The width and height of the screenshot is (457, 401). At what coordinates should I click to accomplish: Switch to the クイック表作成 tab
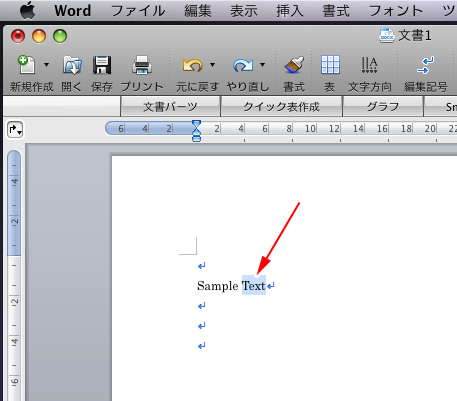281,107
